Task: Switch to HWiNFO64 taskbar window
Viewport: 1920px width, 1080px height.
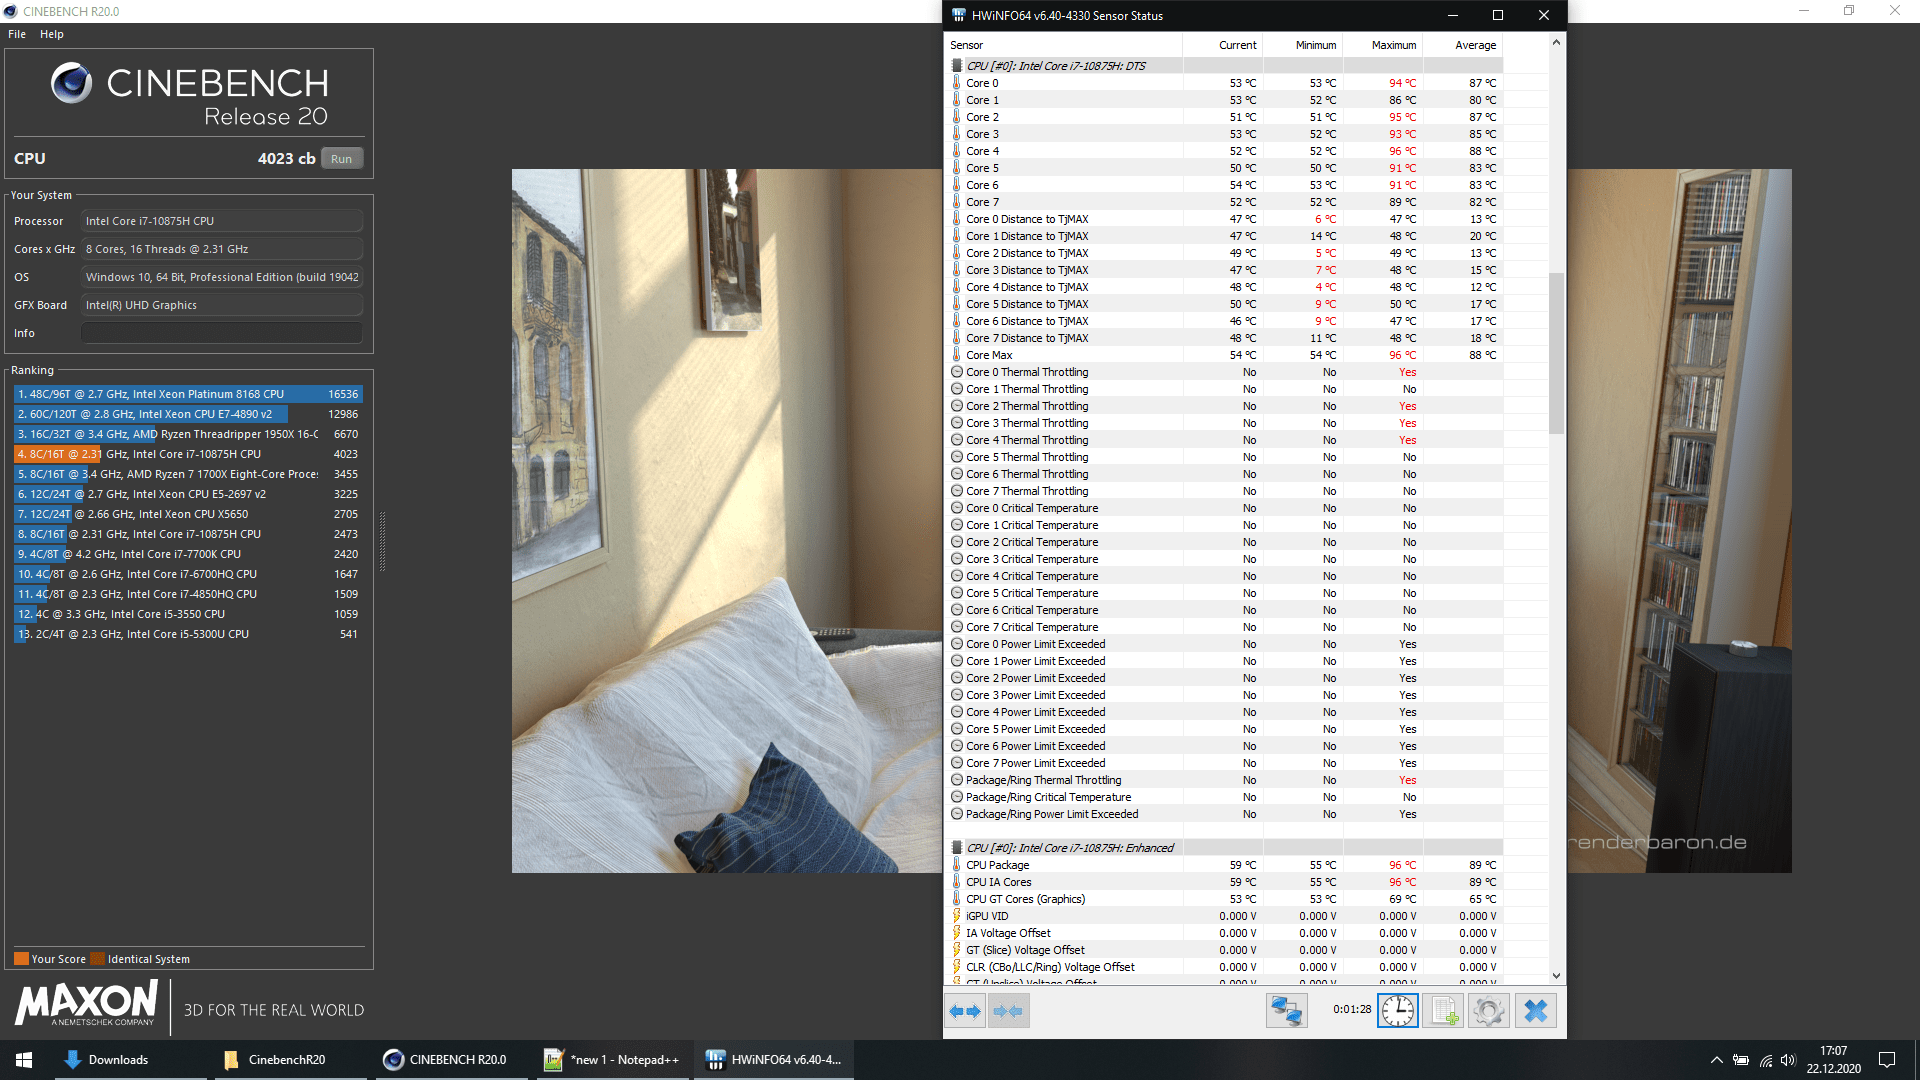Action: pos(775,1060)
